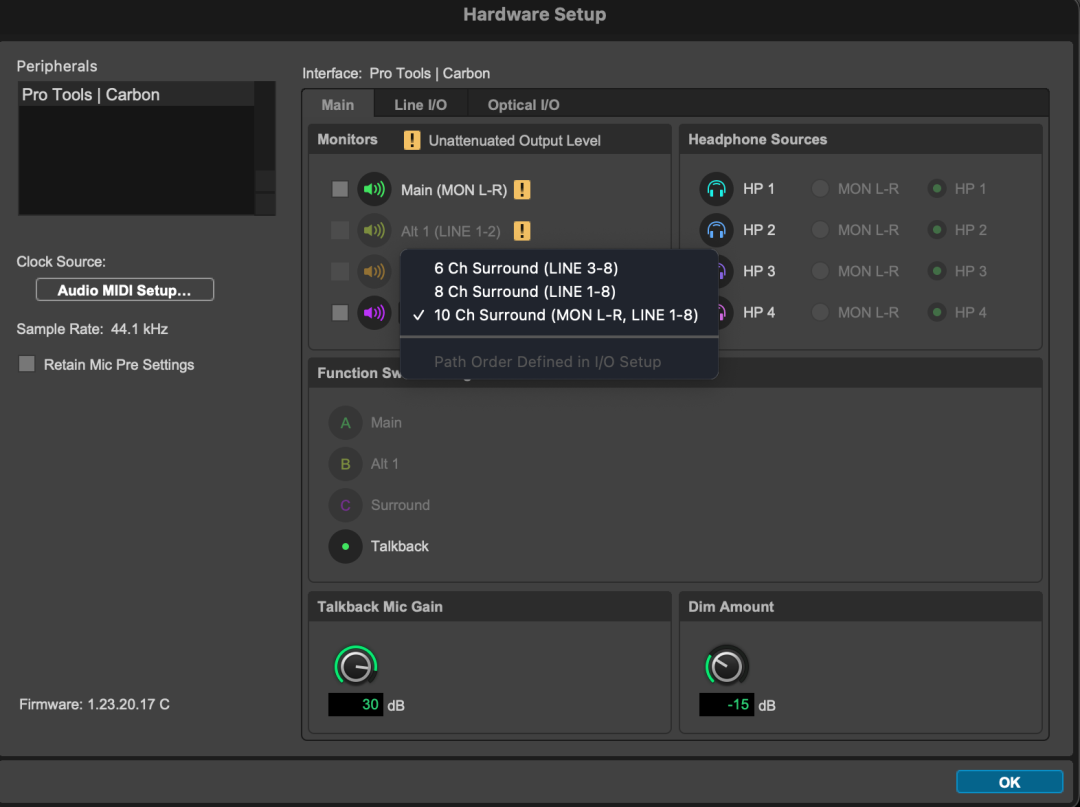This screenshot has height=807, width=1080.
Task: Click function switch C for Surround
Action: (345, 505)
